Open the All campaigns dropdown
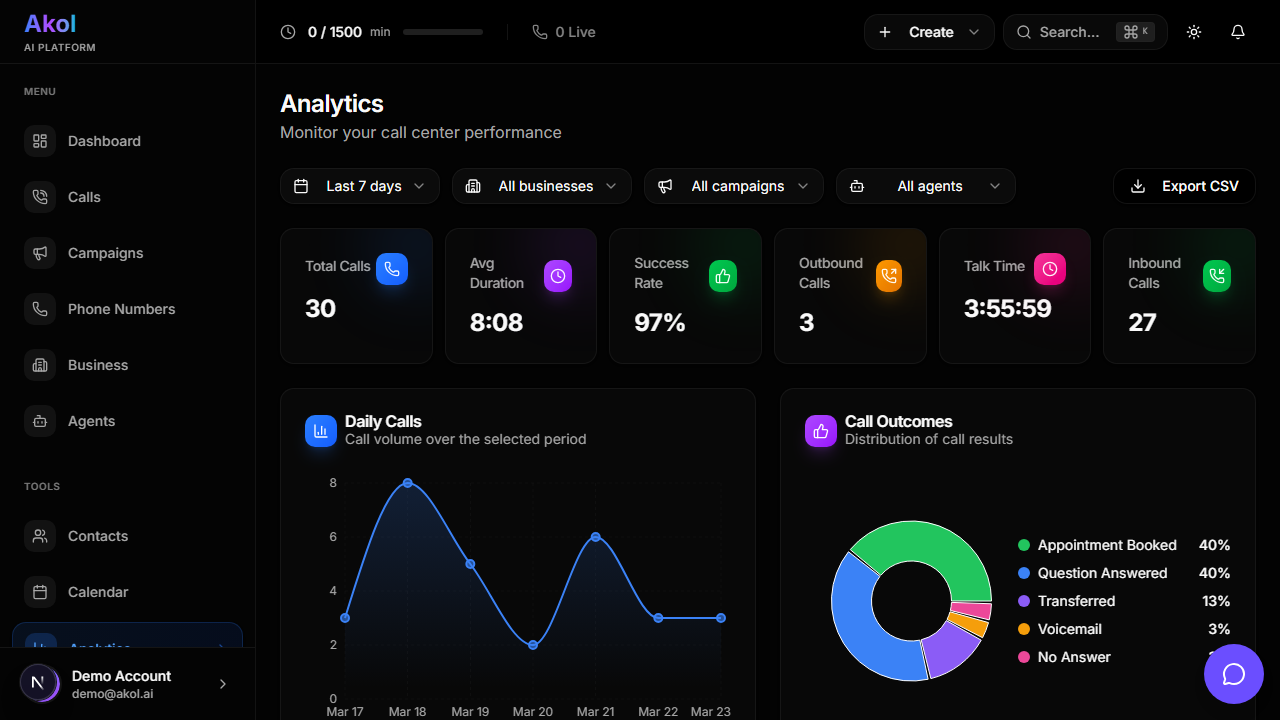The height and width of the screenshot is (720, 1280). tap(733, 186)
